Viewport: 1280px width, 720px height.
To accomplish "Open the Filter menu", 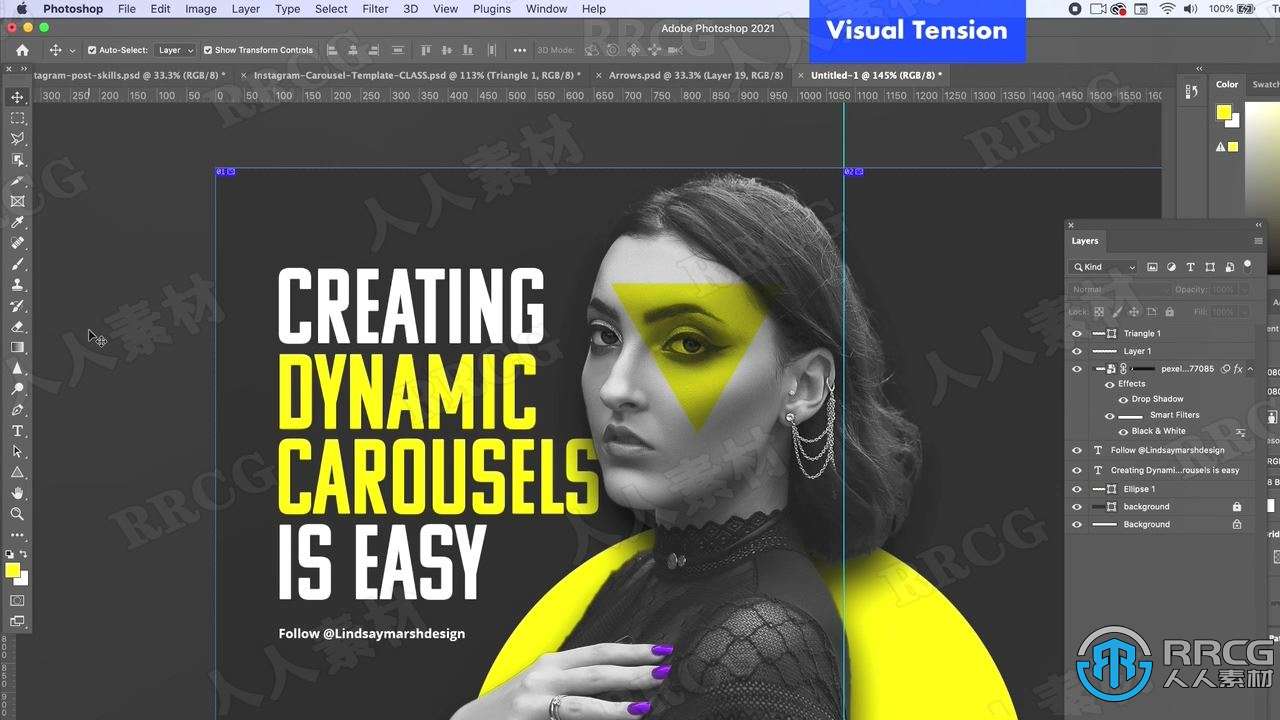I will (x=375, y=9).
